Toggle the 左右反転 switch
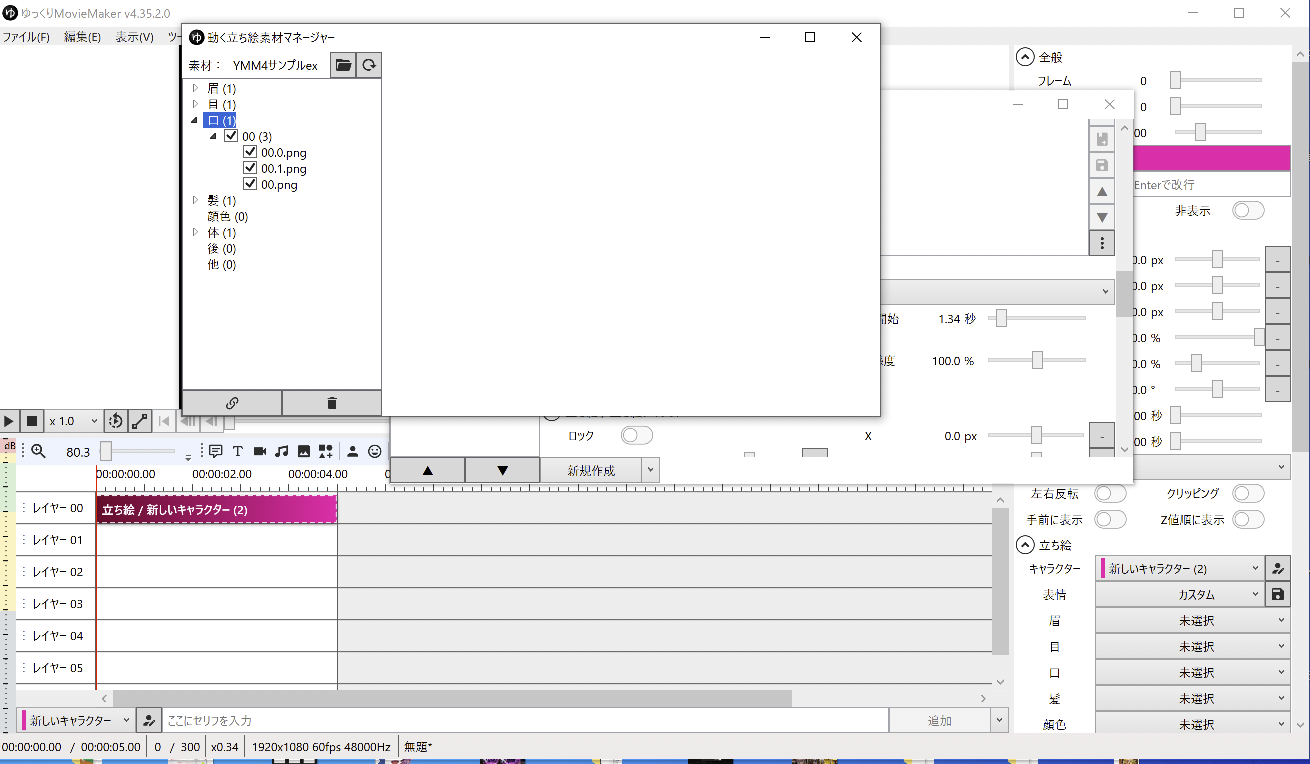Viewport: 1310px width, 764px height. tap(1110, 494)
